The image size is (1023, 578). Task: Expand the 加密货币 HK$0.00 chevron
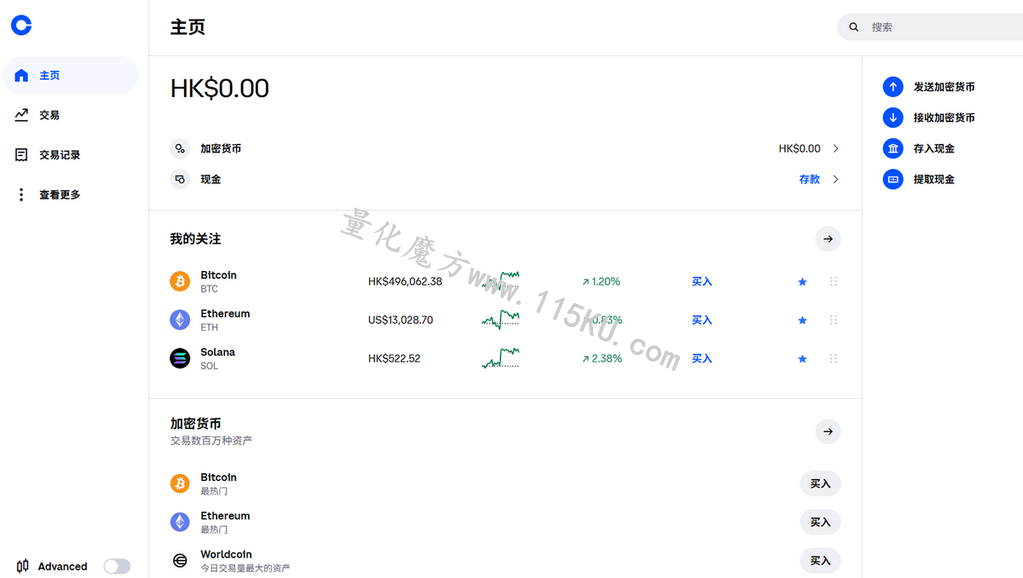tap(836, 149)
